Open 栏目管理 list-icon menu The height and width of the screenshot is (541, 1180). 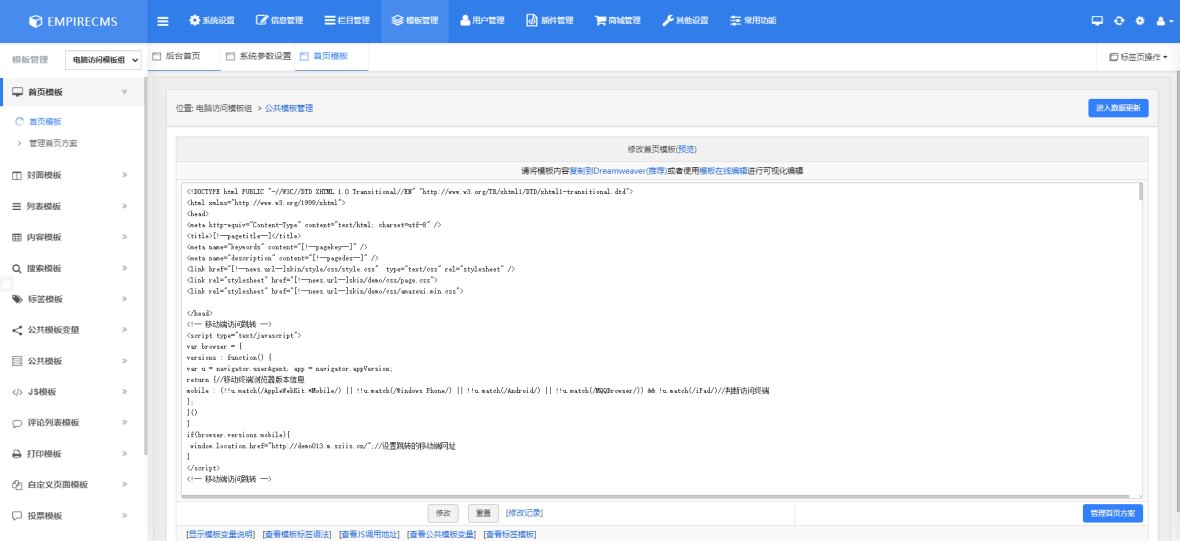pos(347,21)
